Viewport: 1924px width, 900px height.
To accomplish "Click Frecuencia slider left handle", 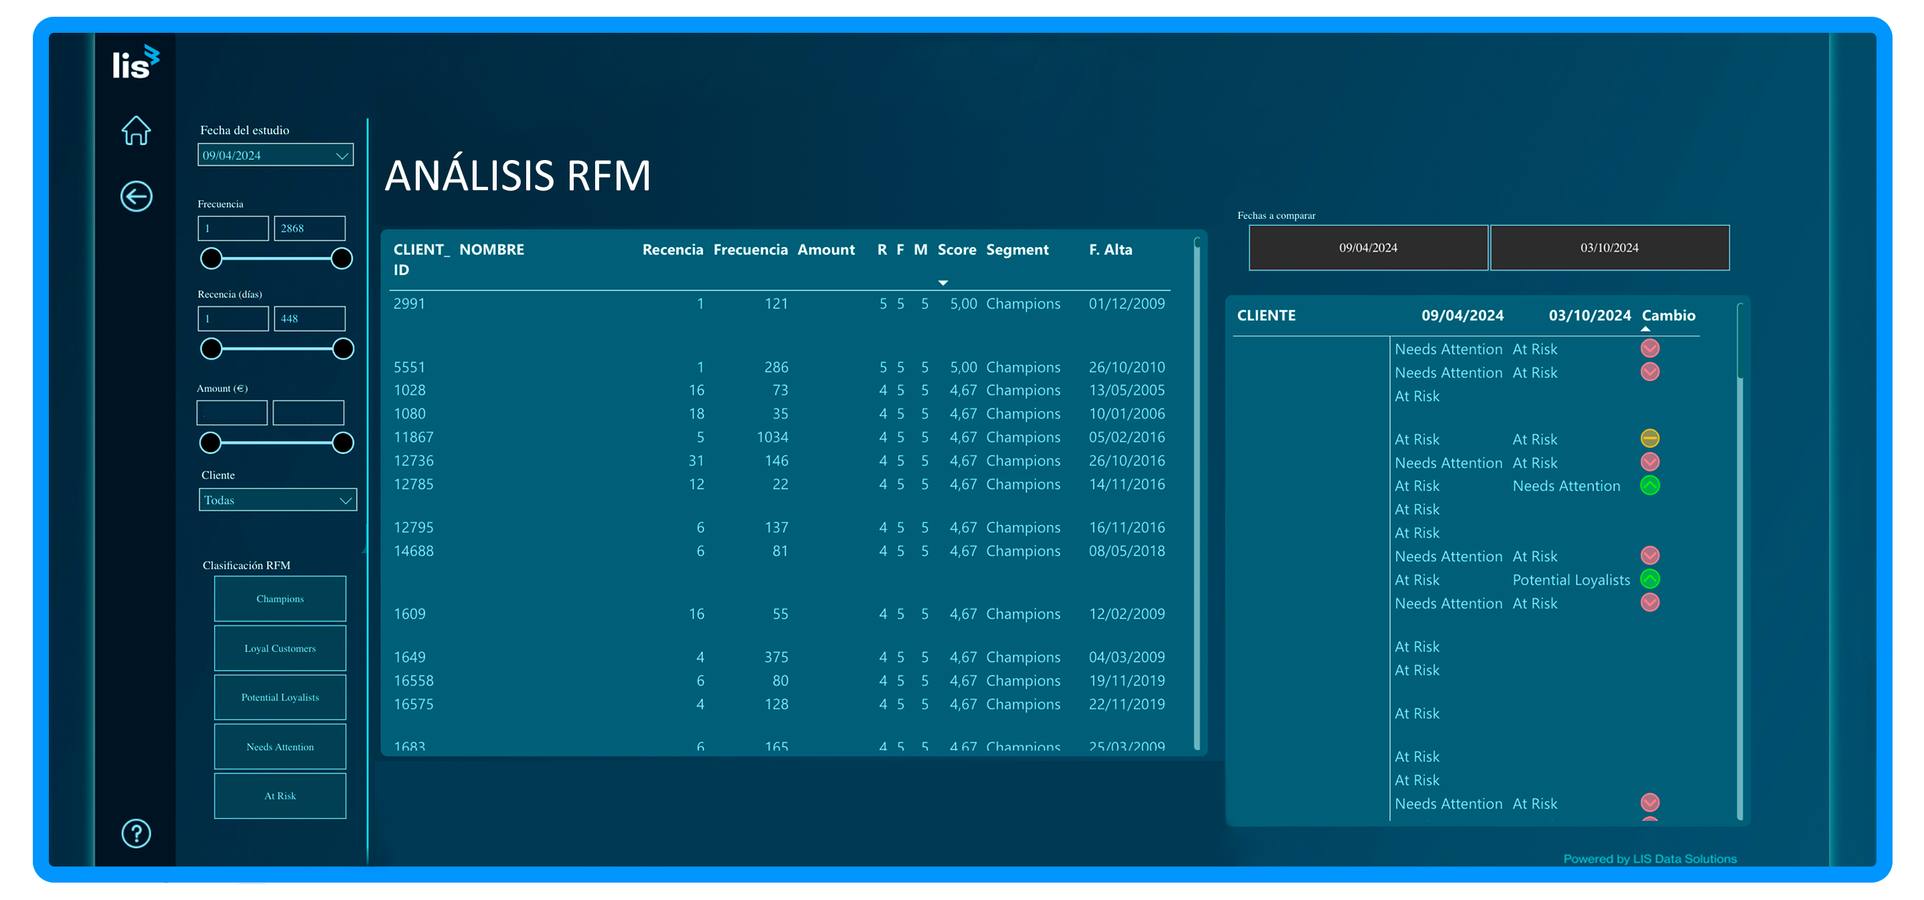I will (x=211, y=259).
